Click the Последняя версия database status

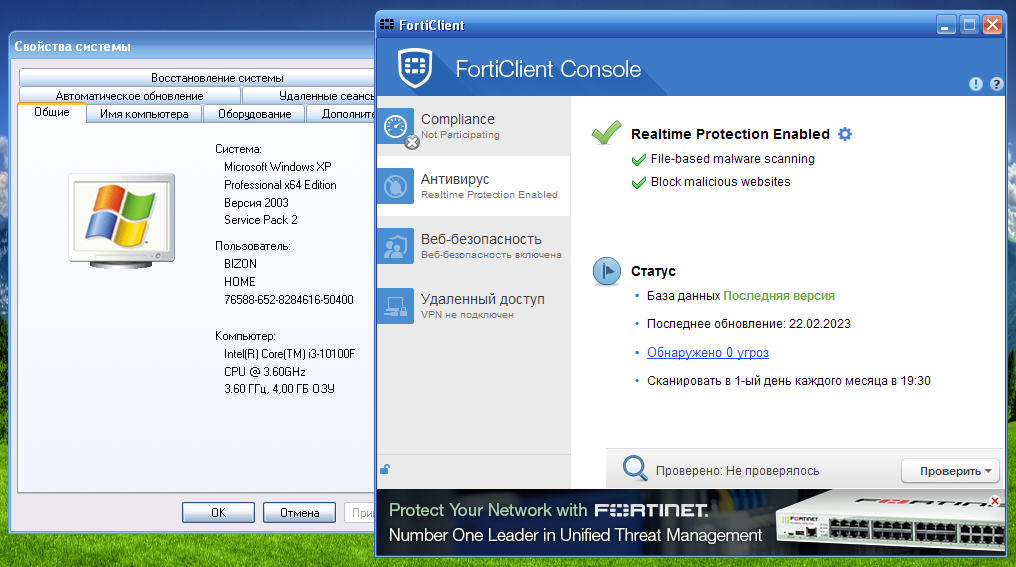tap(779, 295)
